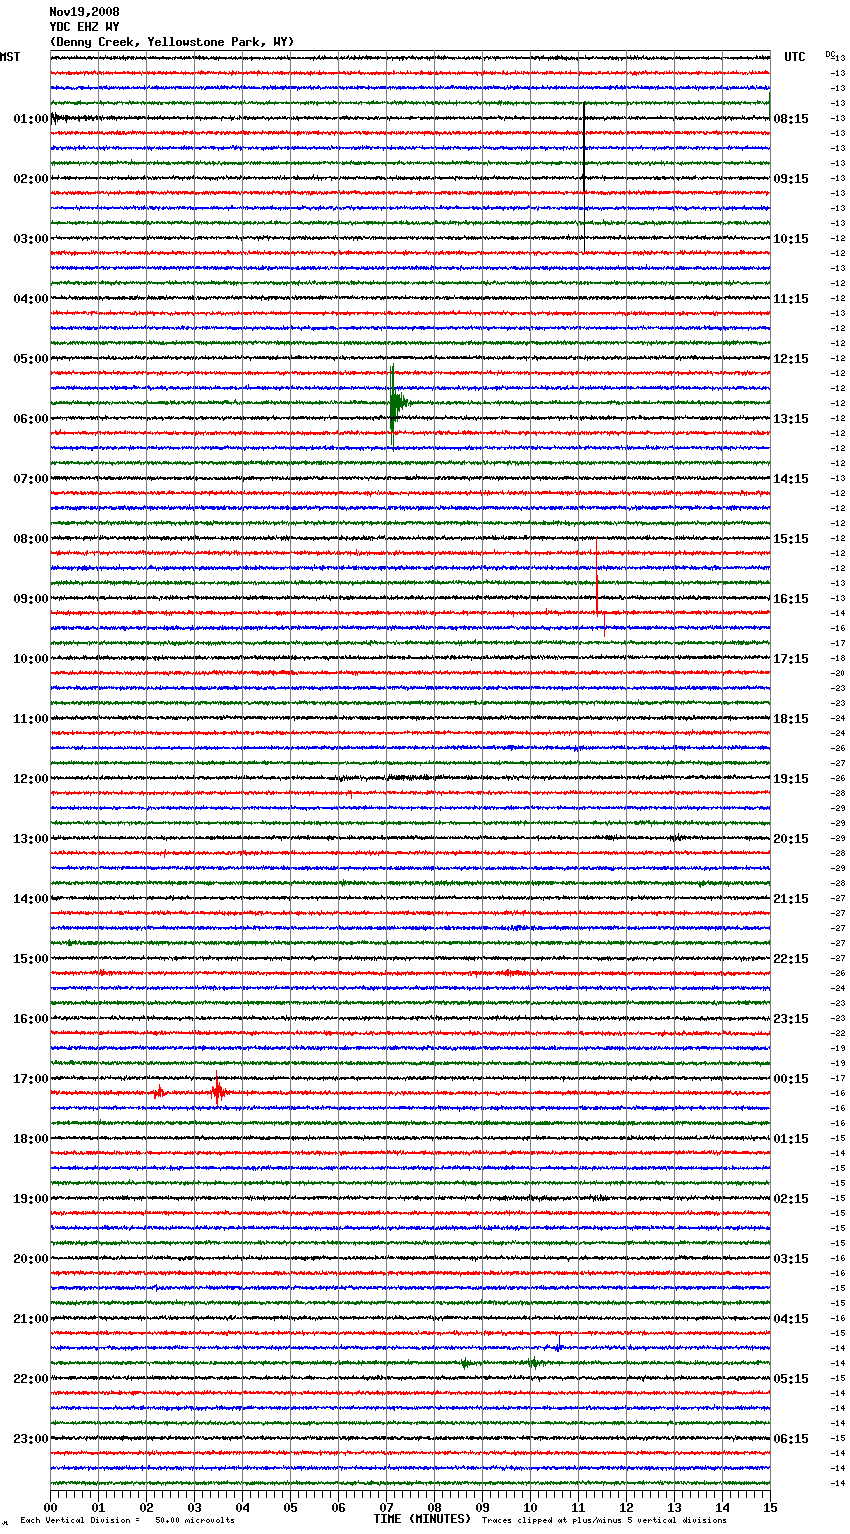This screenshot has width=850, height=1534.
Task: Click the 07 minute tick label on the bottom axis
Action: point(386,1508)
